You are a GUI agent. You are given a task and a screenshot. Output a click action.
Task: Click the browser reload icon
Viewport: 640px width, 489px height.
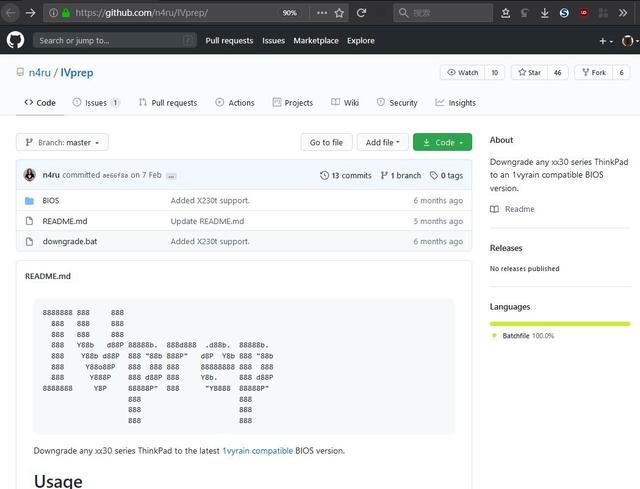click(361, 13)
